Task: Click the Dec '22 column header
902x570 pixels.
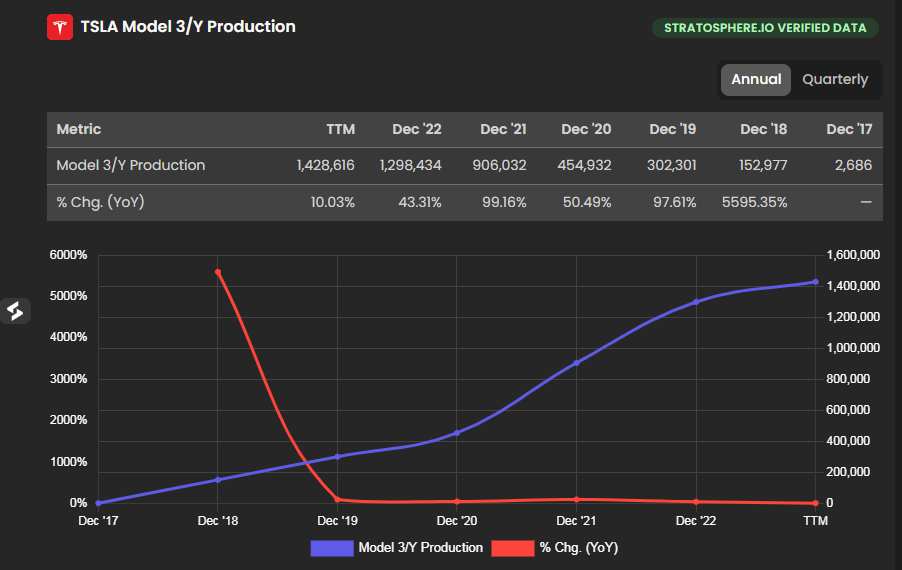Action: (416, 129)
